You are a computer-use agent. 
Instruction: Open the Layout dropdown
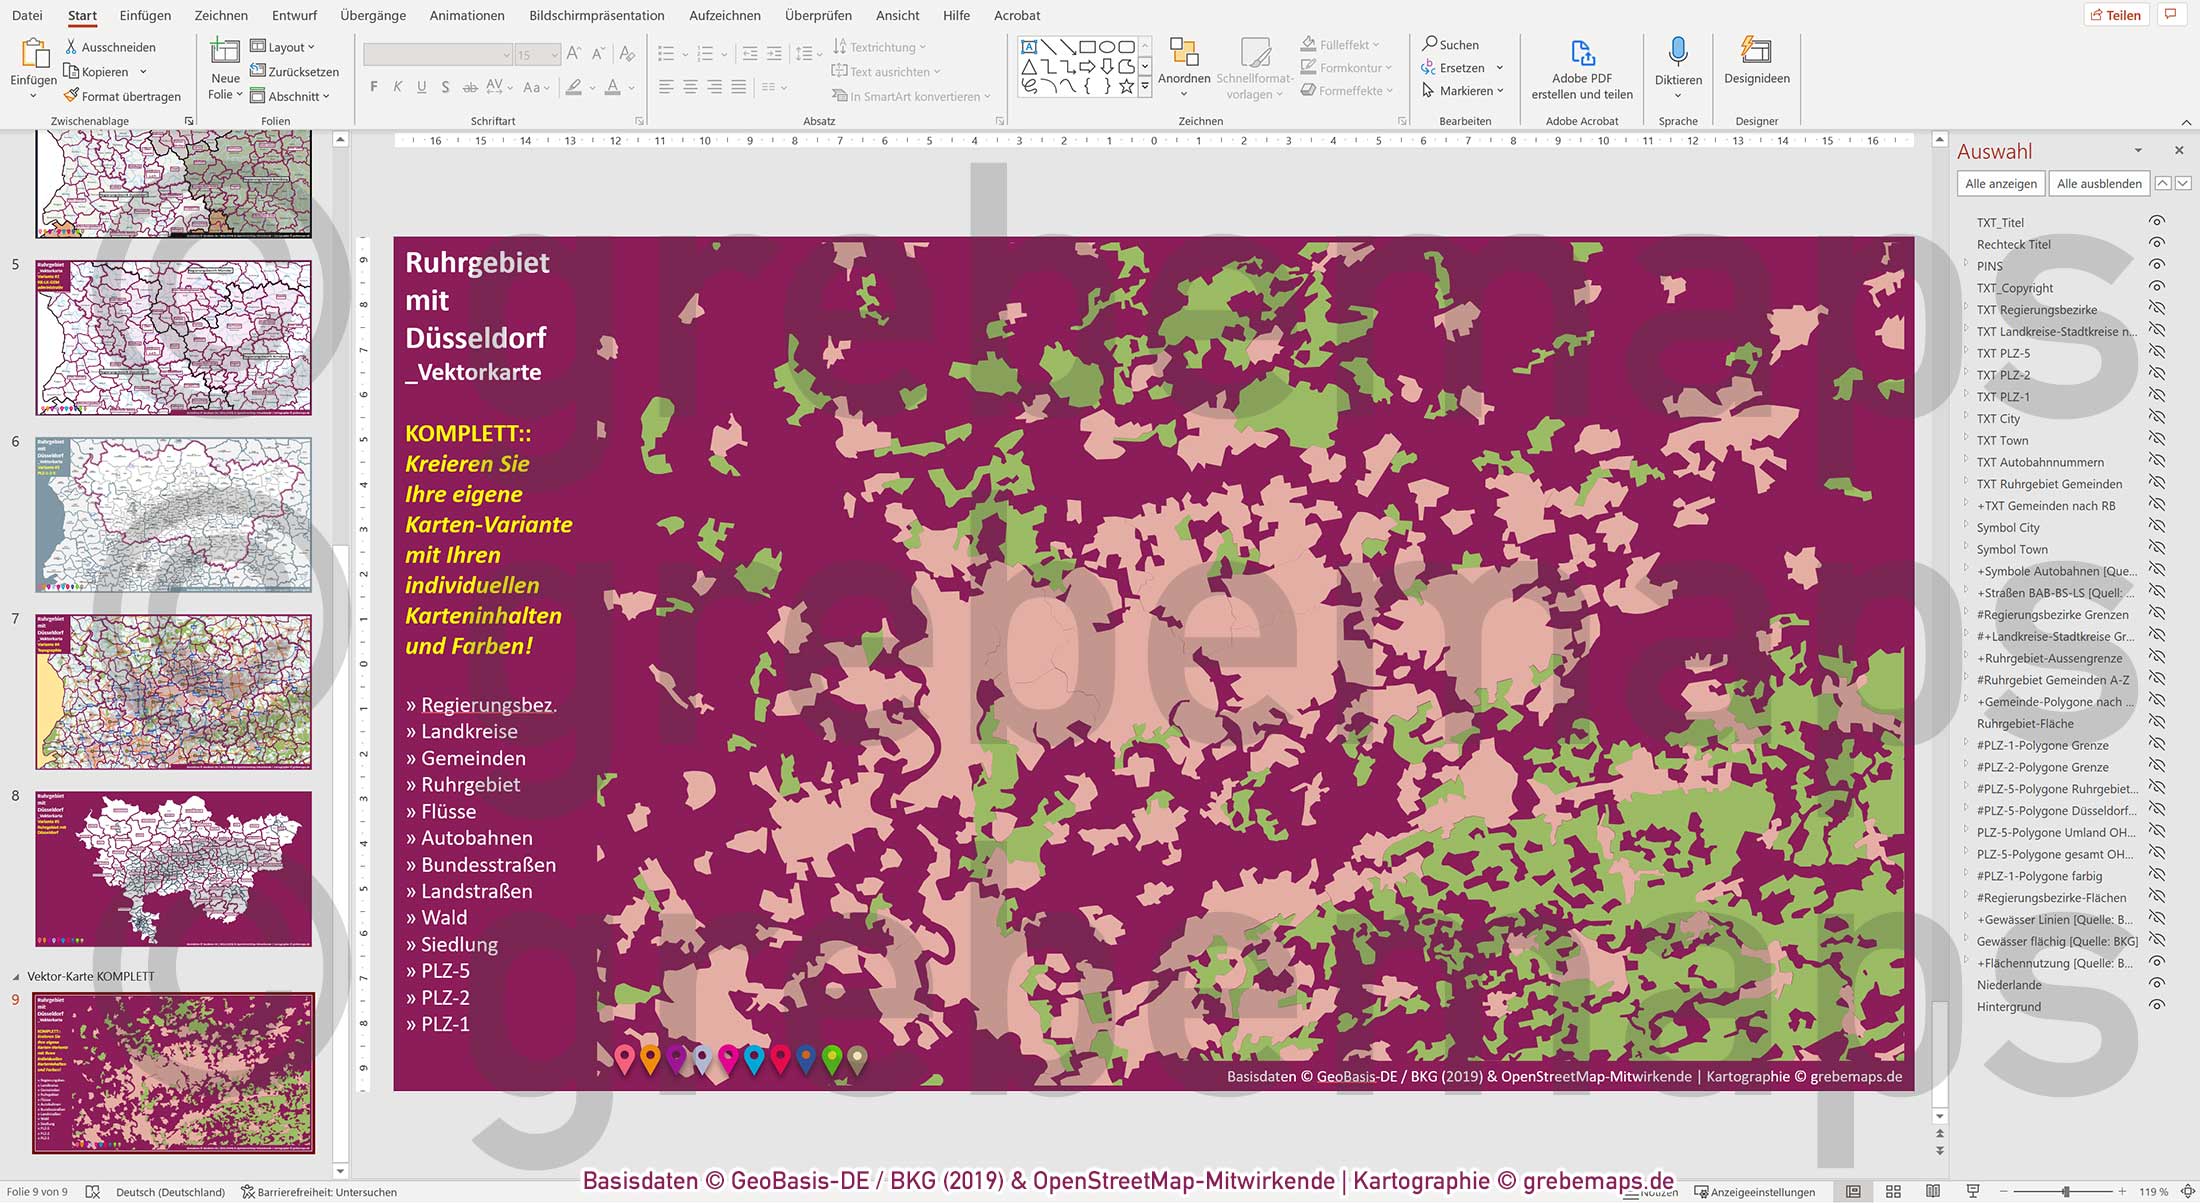coord(283,47)
